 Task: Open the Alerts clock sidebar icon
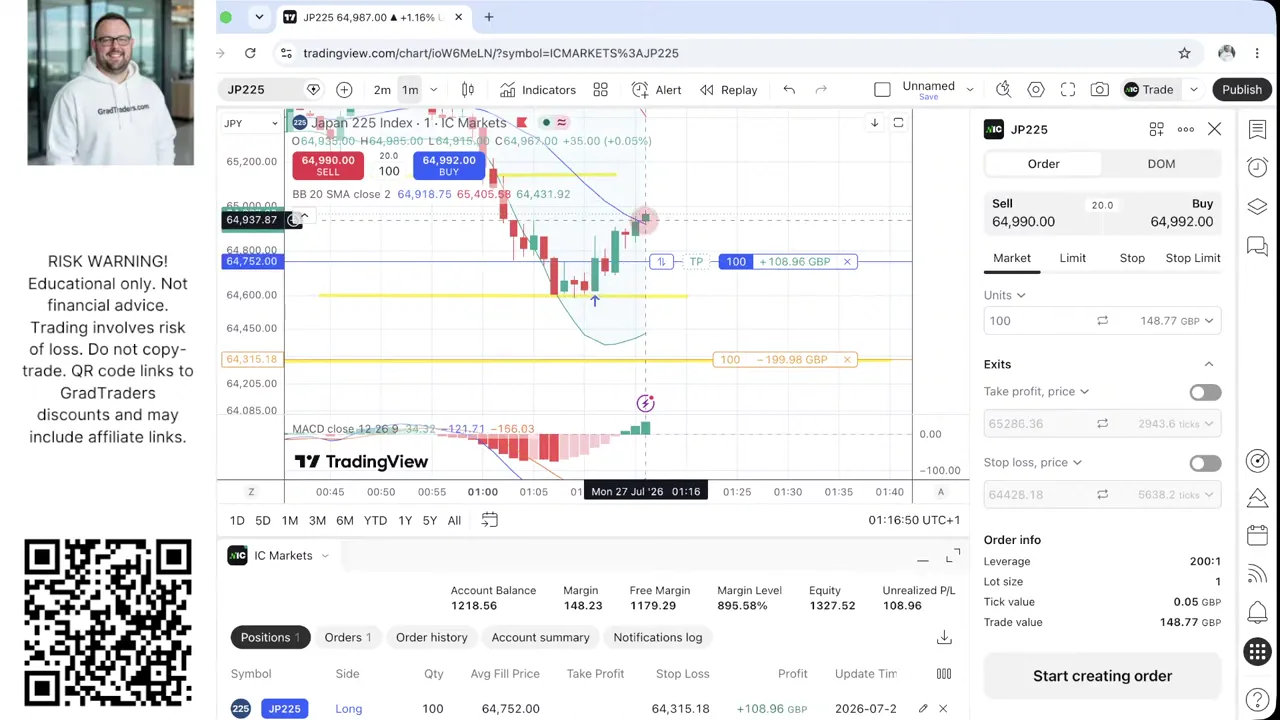point(1257,167)
